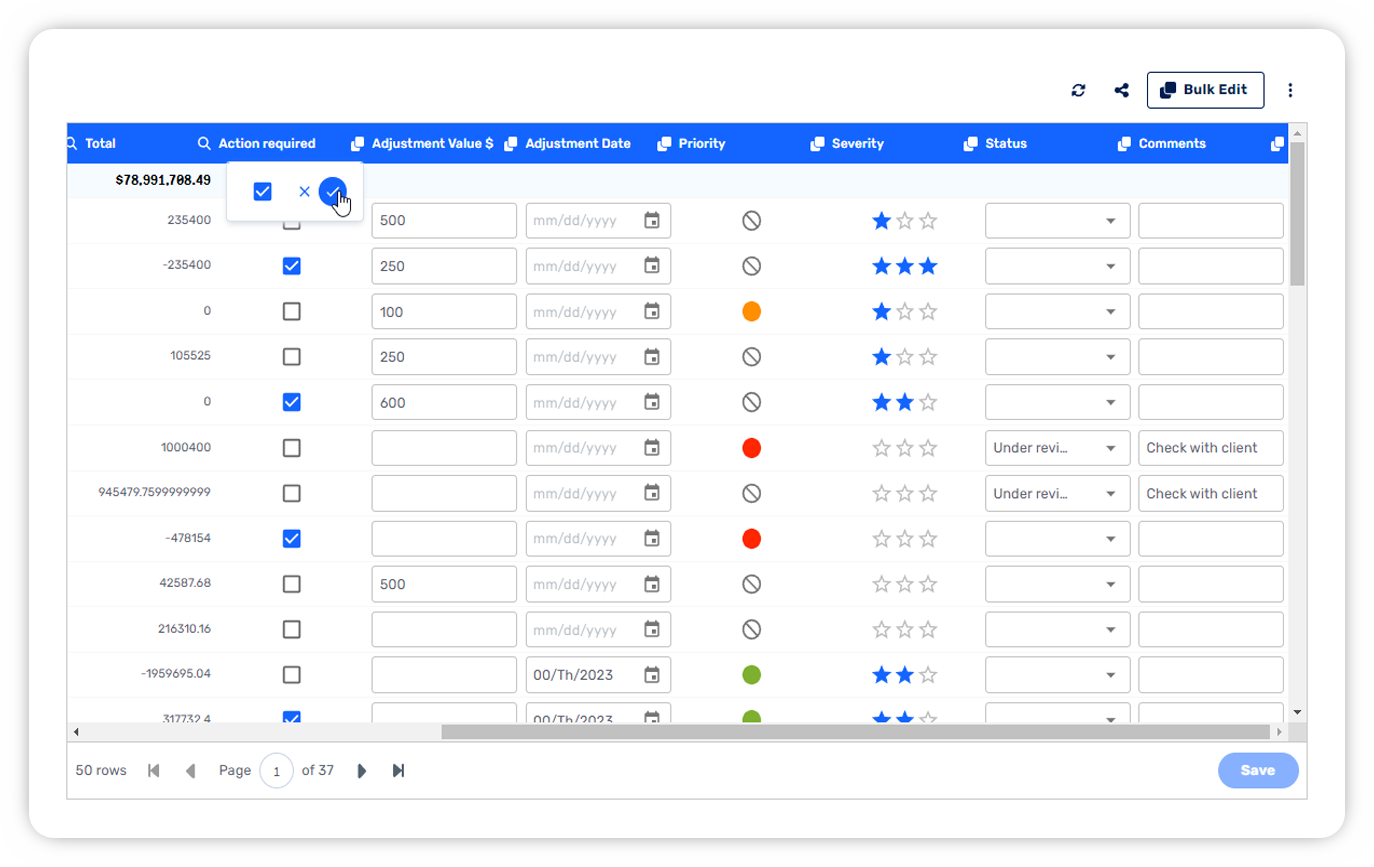Click the no-priority icon in the 235400 row

point(752,221)
